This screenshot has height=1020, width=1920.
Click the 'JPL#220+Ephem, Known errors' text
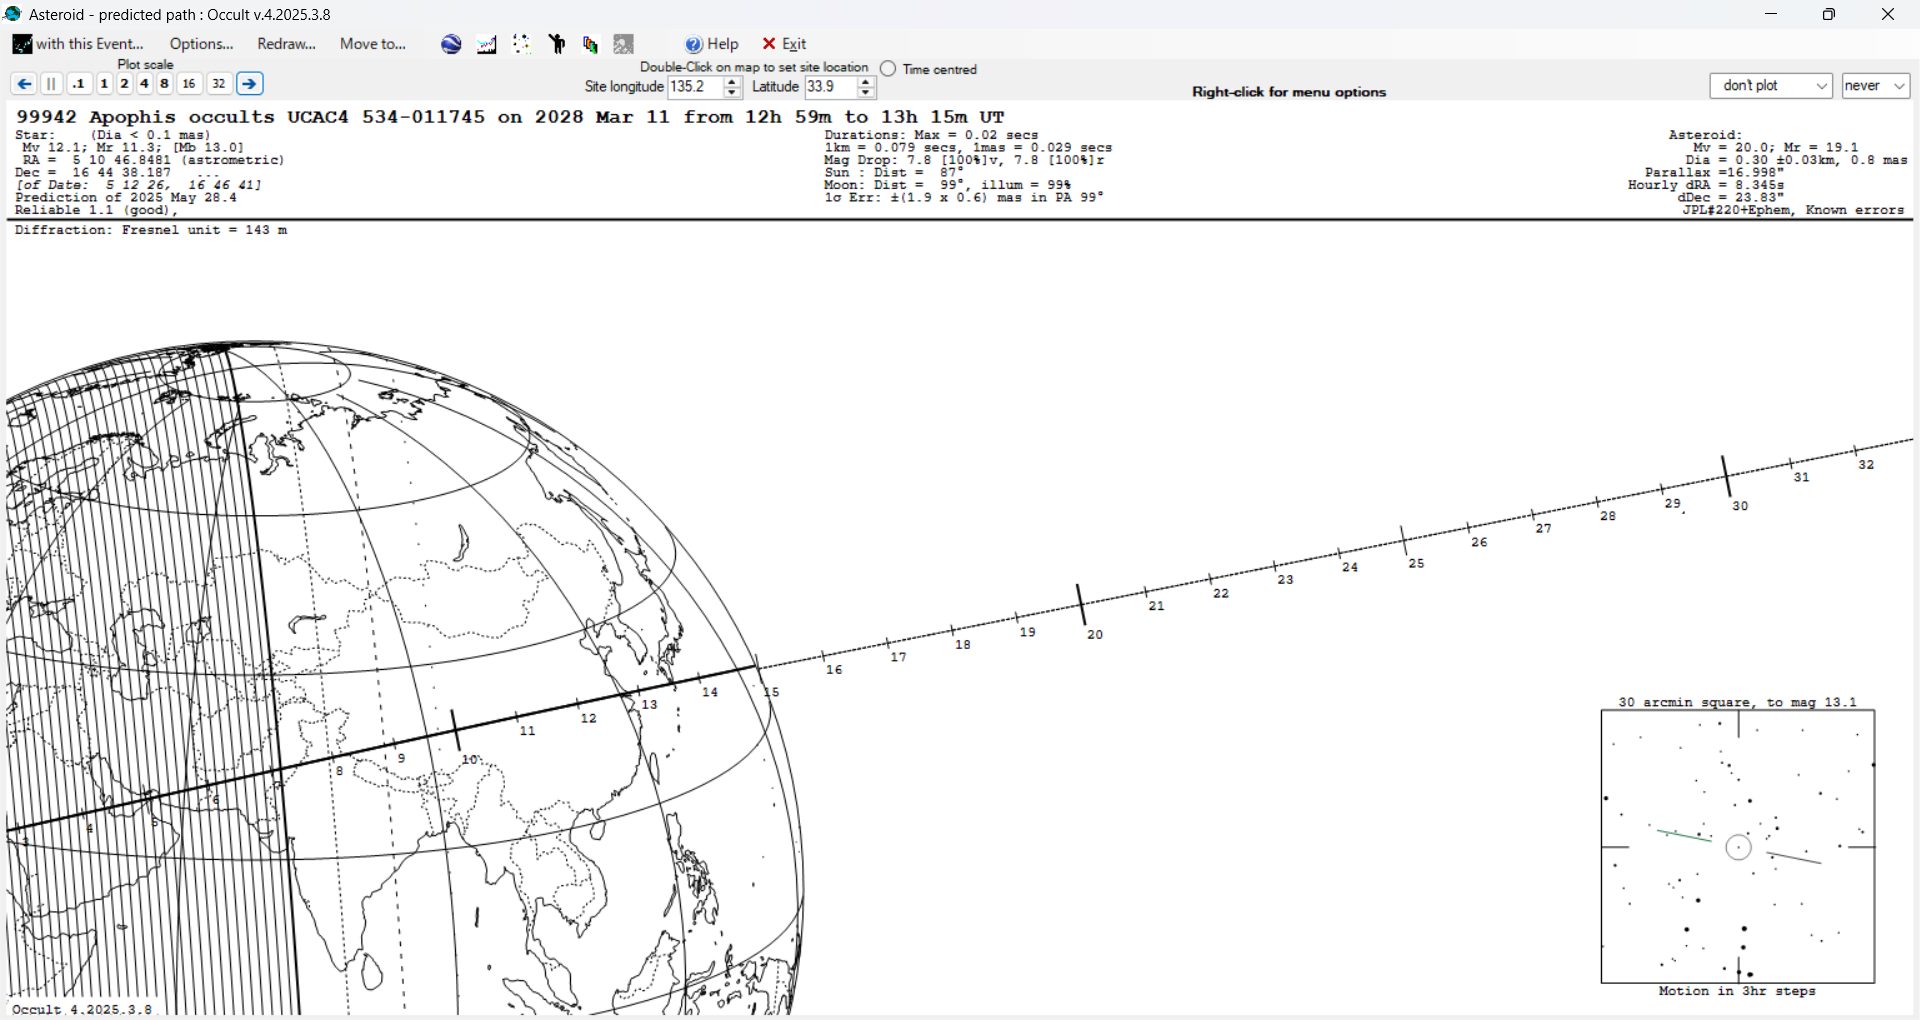pyautogui.click(x=1793, y=210)
